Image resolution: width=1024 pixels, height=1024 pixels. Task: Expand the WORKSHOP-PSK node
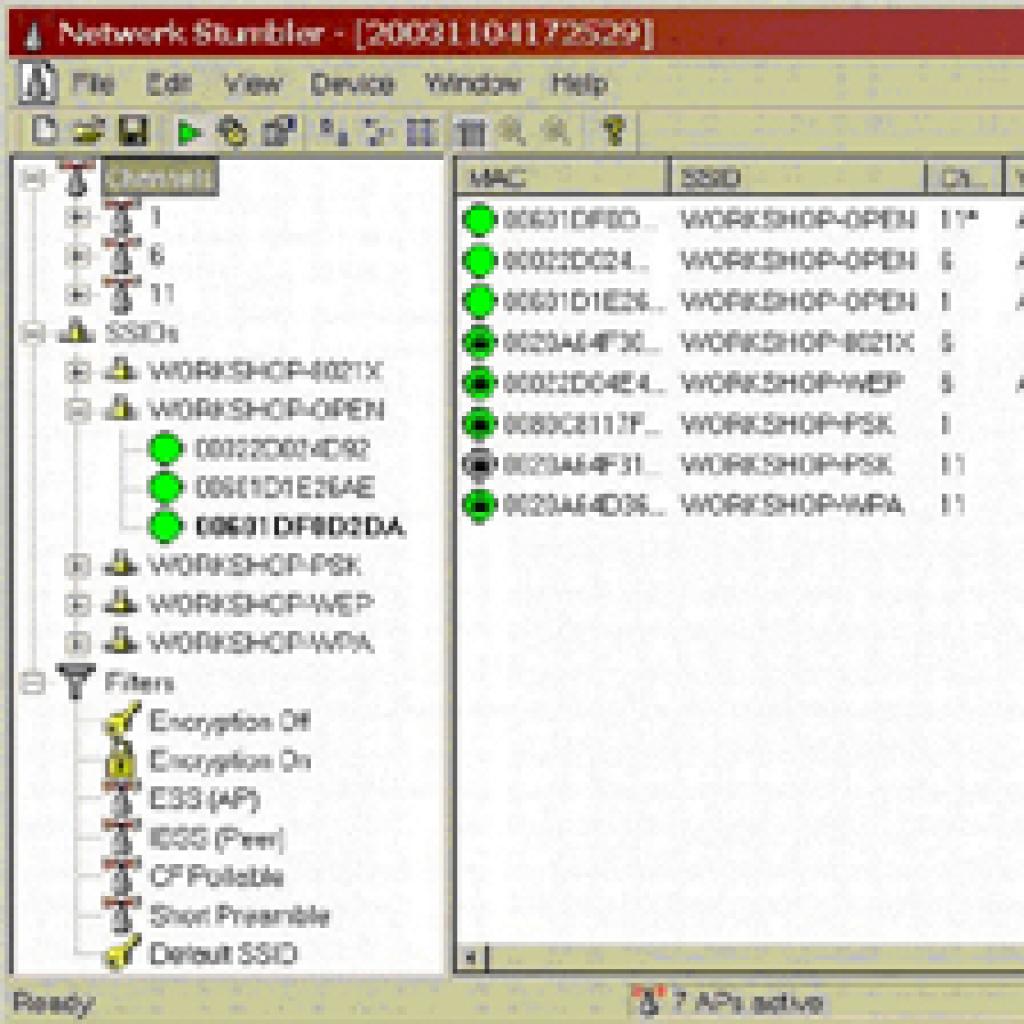pos(77,566)
